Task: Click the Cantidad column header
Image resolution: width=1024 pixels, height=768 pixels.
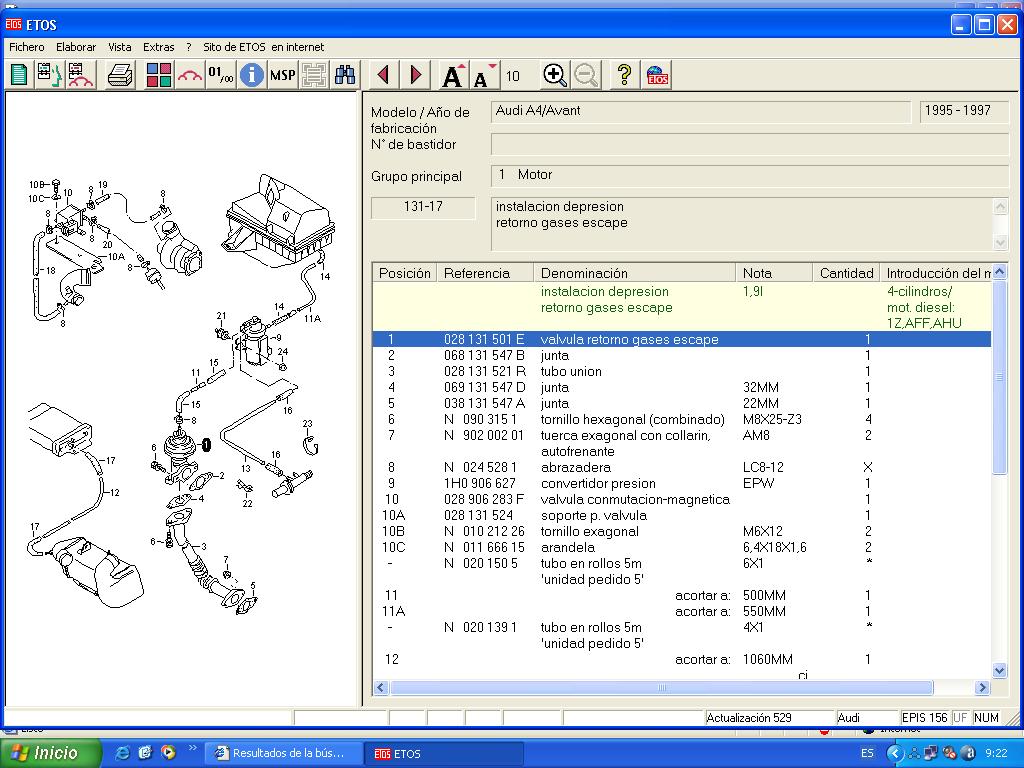Action: pyautogui.click(x=846, y=273)
